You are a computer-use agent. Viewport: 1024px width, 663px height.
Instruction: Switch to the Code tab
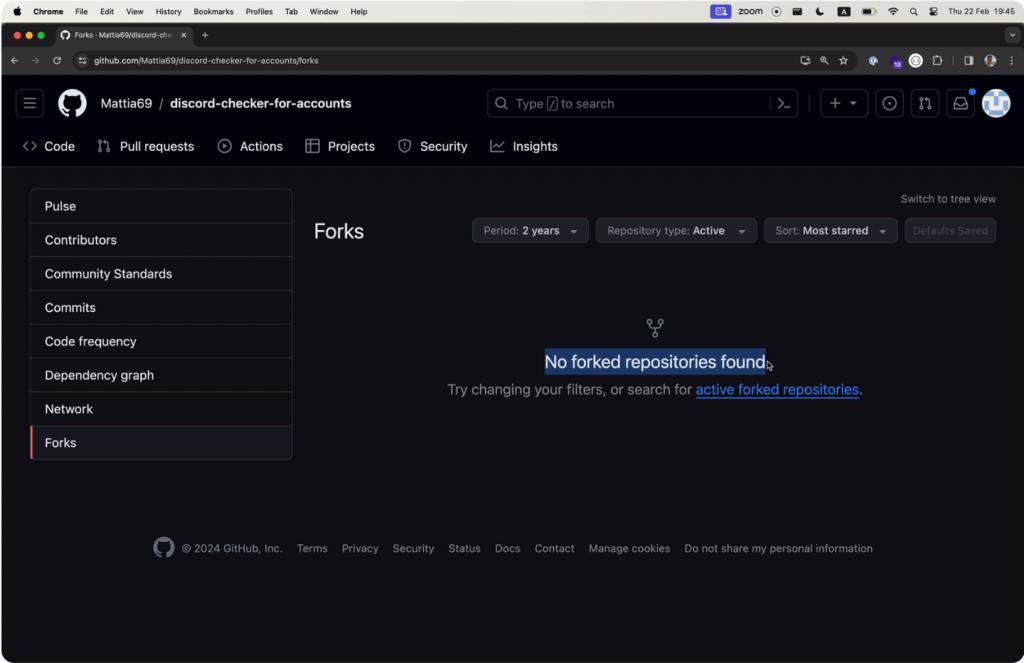[x=48, y=146]
